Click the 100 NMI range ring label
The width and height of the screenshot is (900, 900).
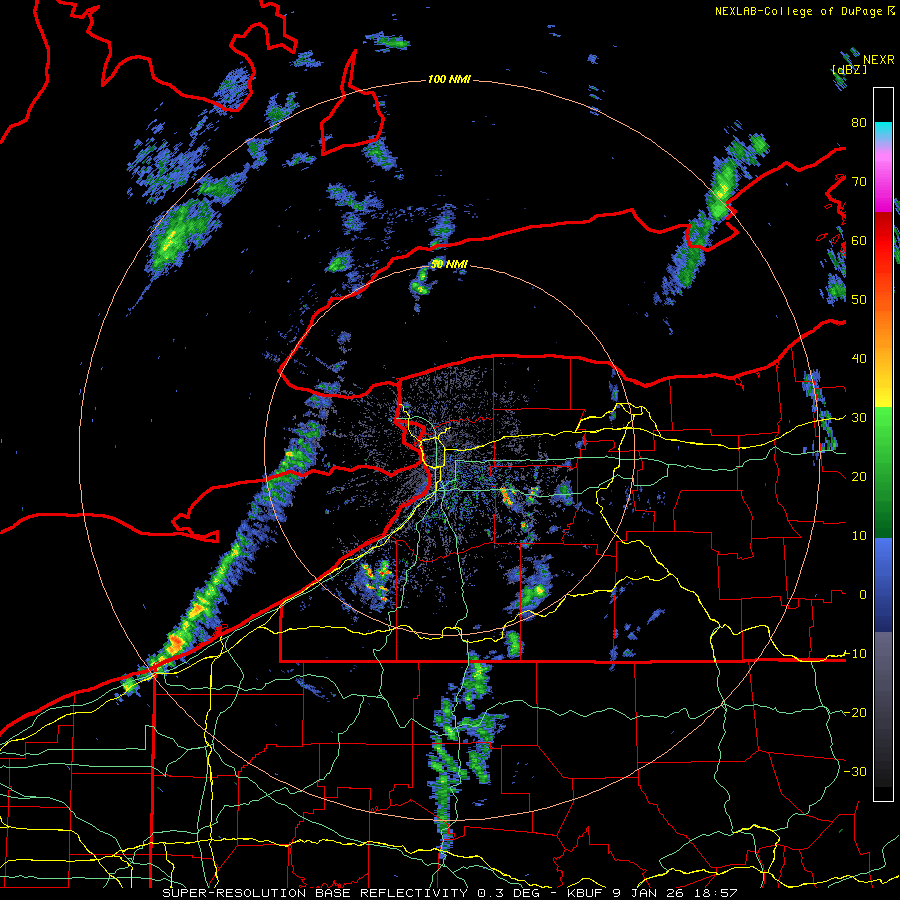point(449,79)
